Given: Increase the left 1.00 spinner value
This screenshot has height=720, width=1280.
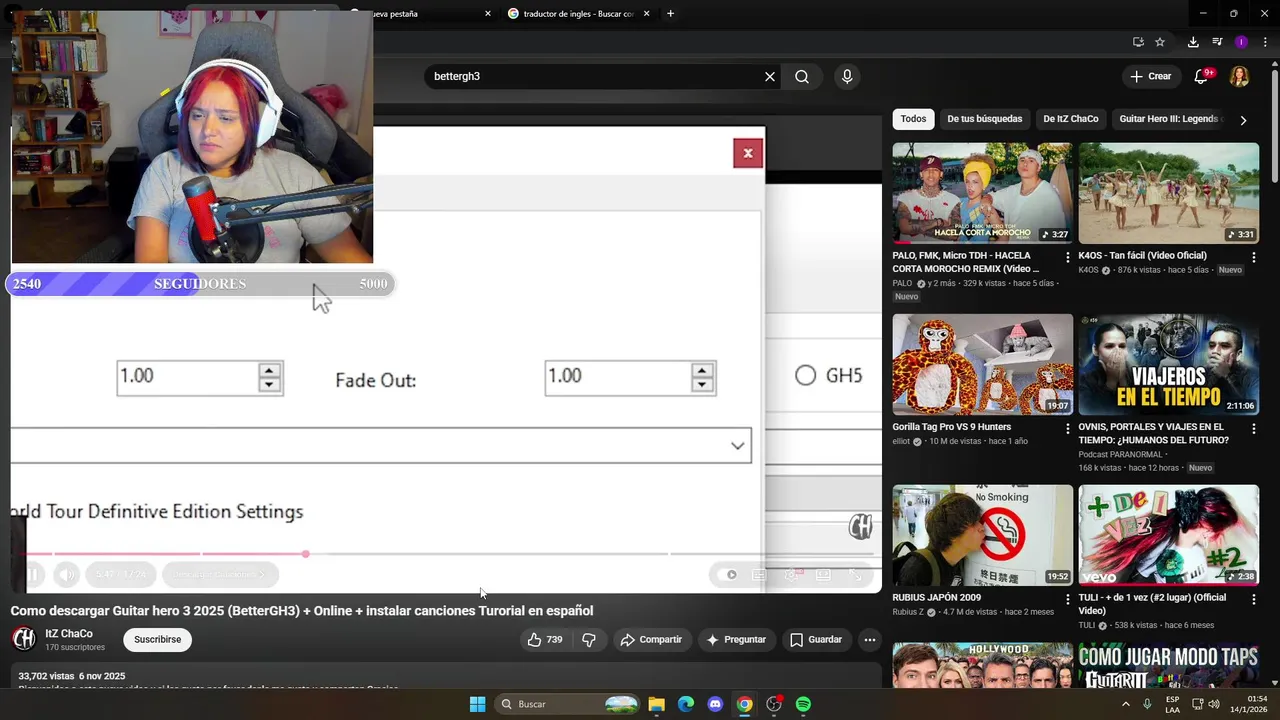Looking at the screenshot, I should click(x=268, y=369).
